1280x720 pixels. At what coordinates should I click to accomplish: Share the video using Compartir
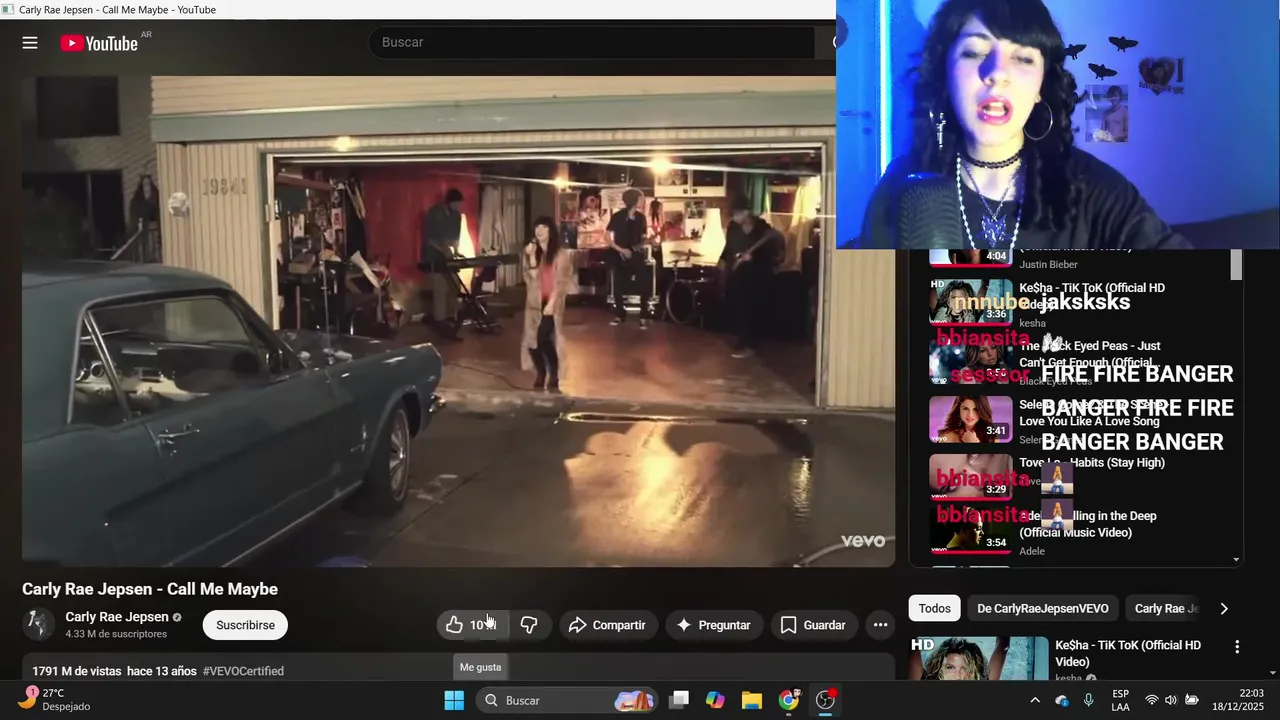(x=608, y=625)
